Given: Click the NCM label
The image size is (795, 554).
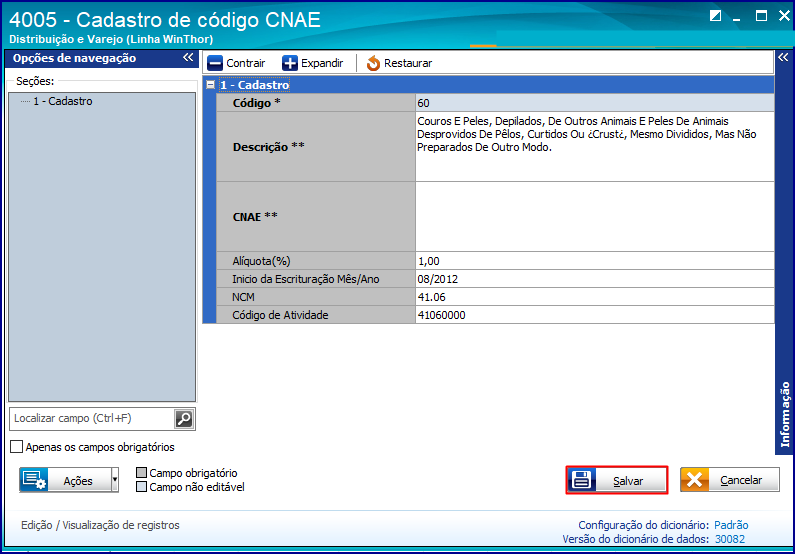Looking at the screenshot, I should (x=243, y=298).
